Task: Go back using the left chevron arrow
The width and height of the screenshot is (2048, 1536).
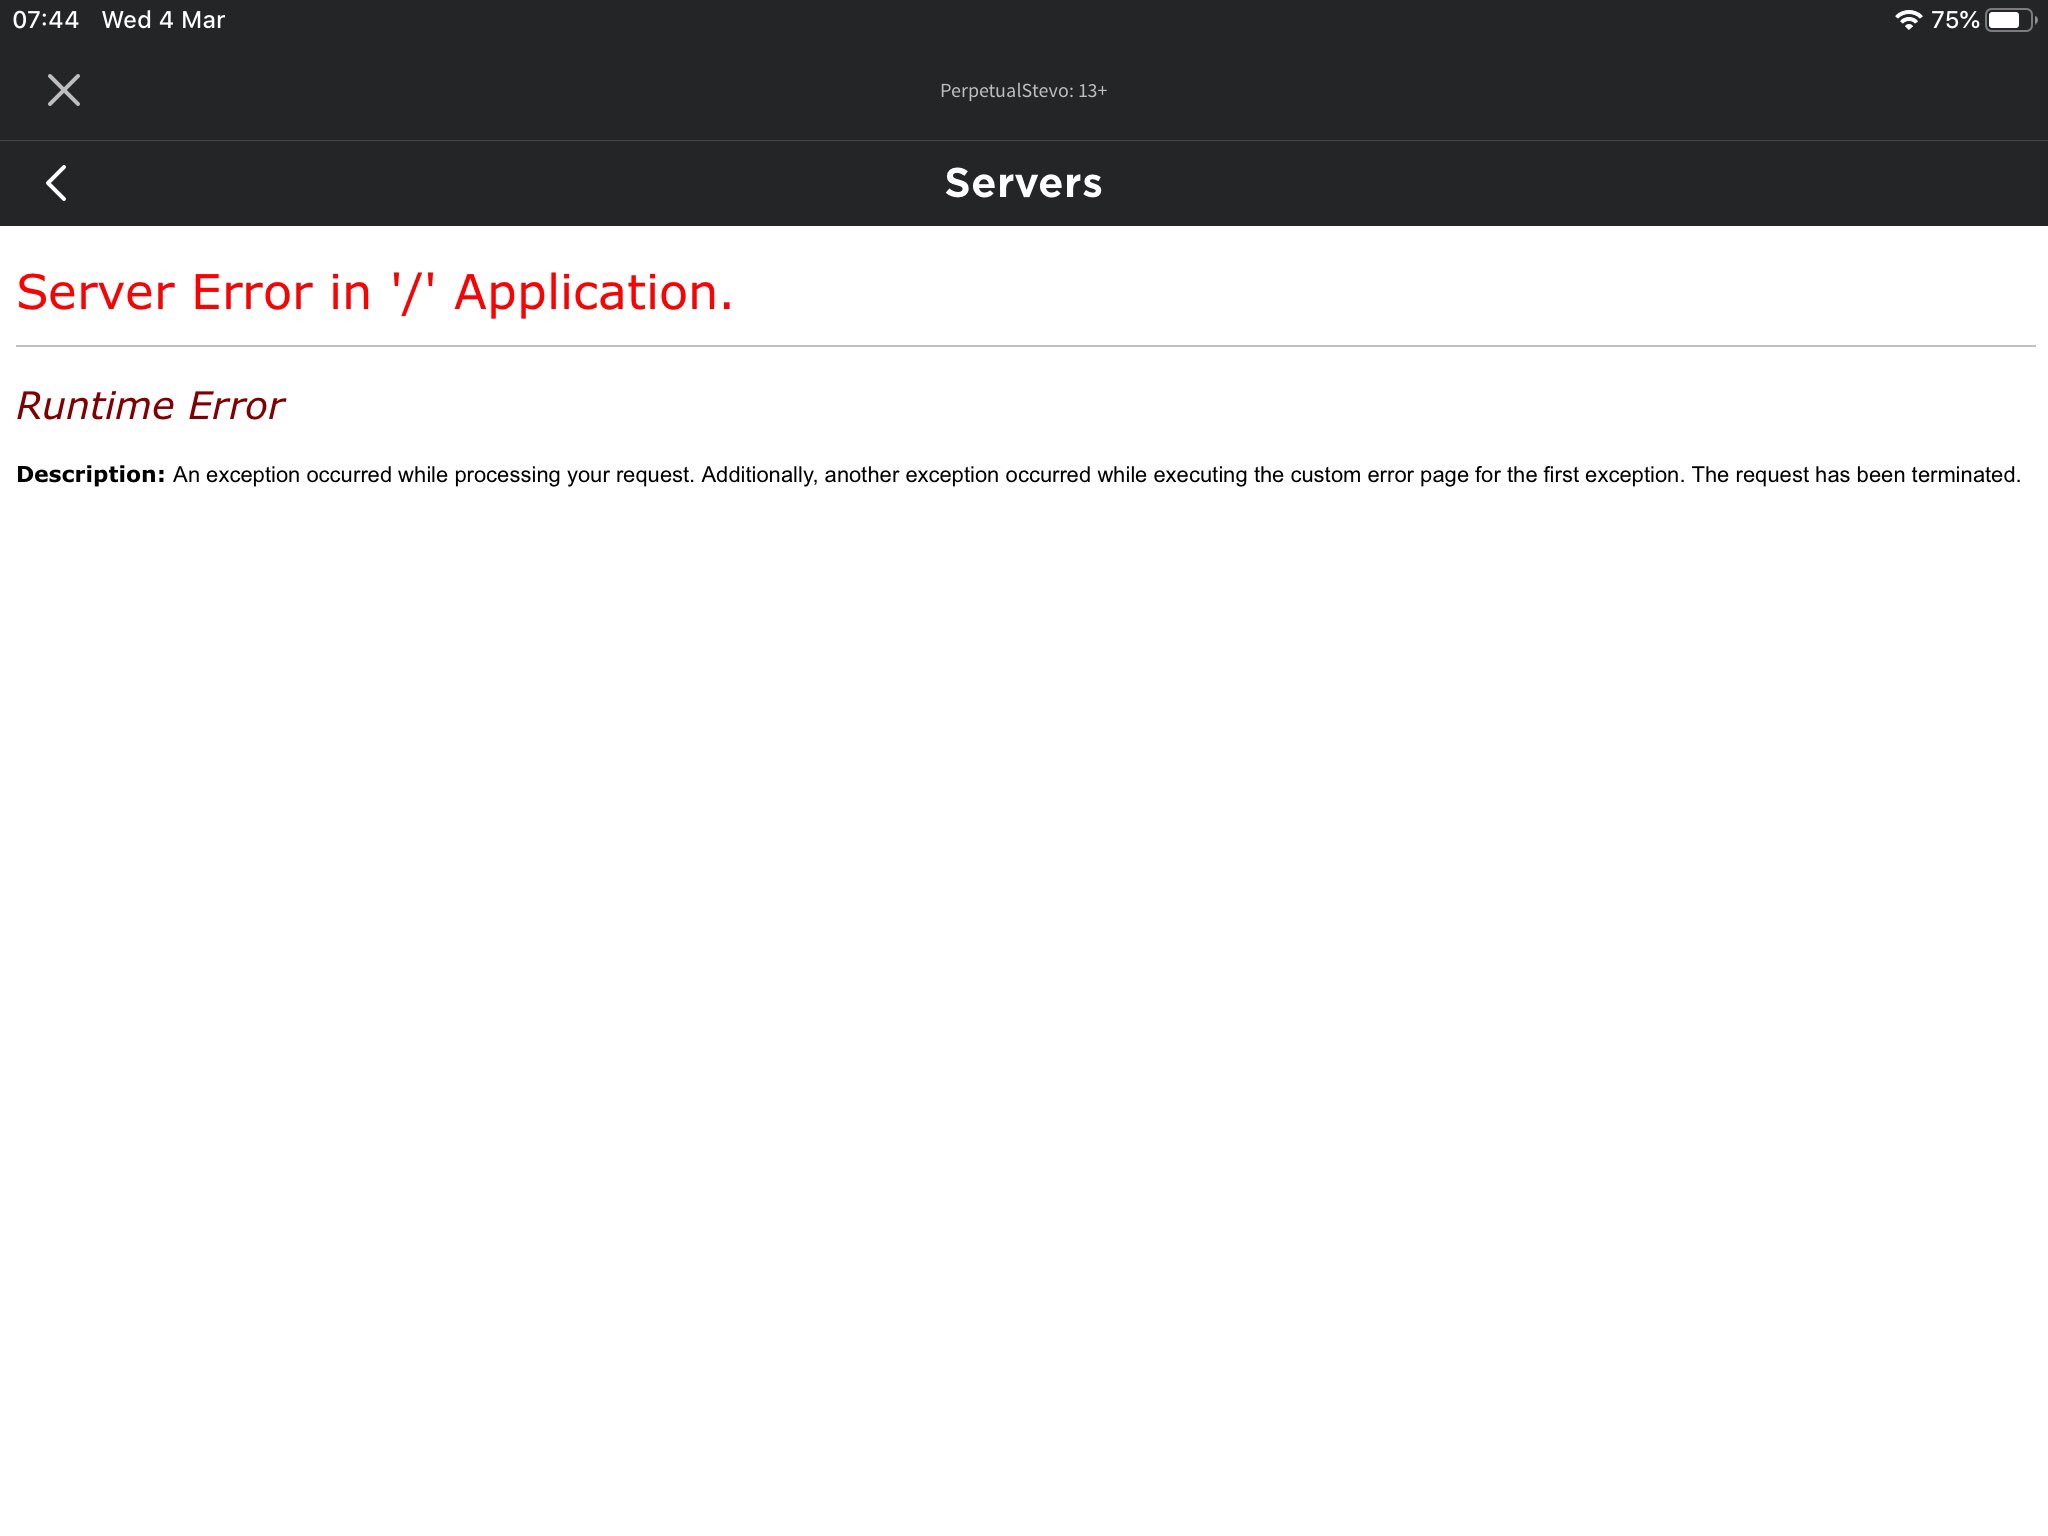Action: 57,183
